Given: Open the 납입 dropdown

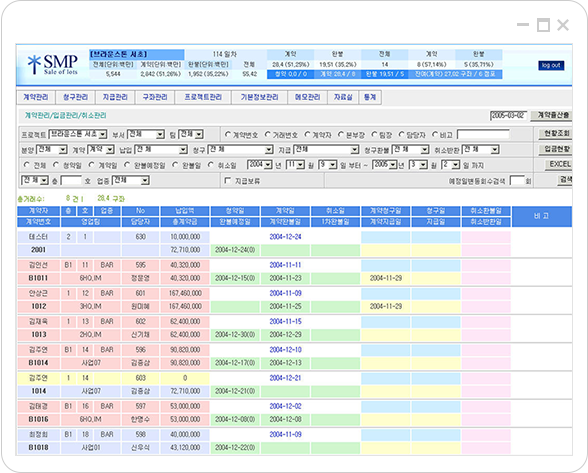Looking at the screenshot, I should click(161, 150).
